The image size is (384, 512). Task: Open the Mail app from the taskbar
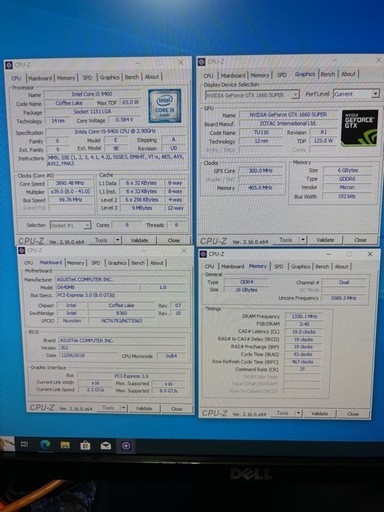pos(106,445)
